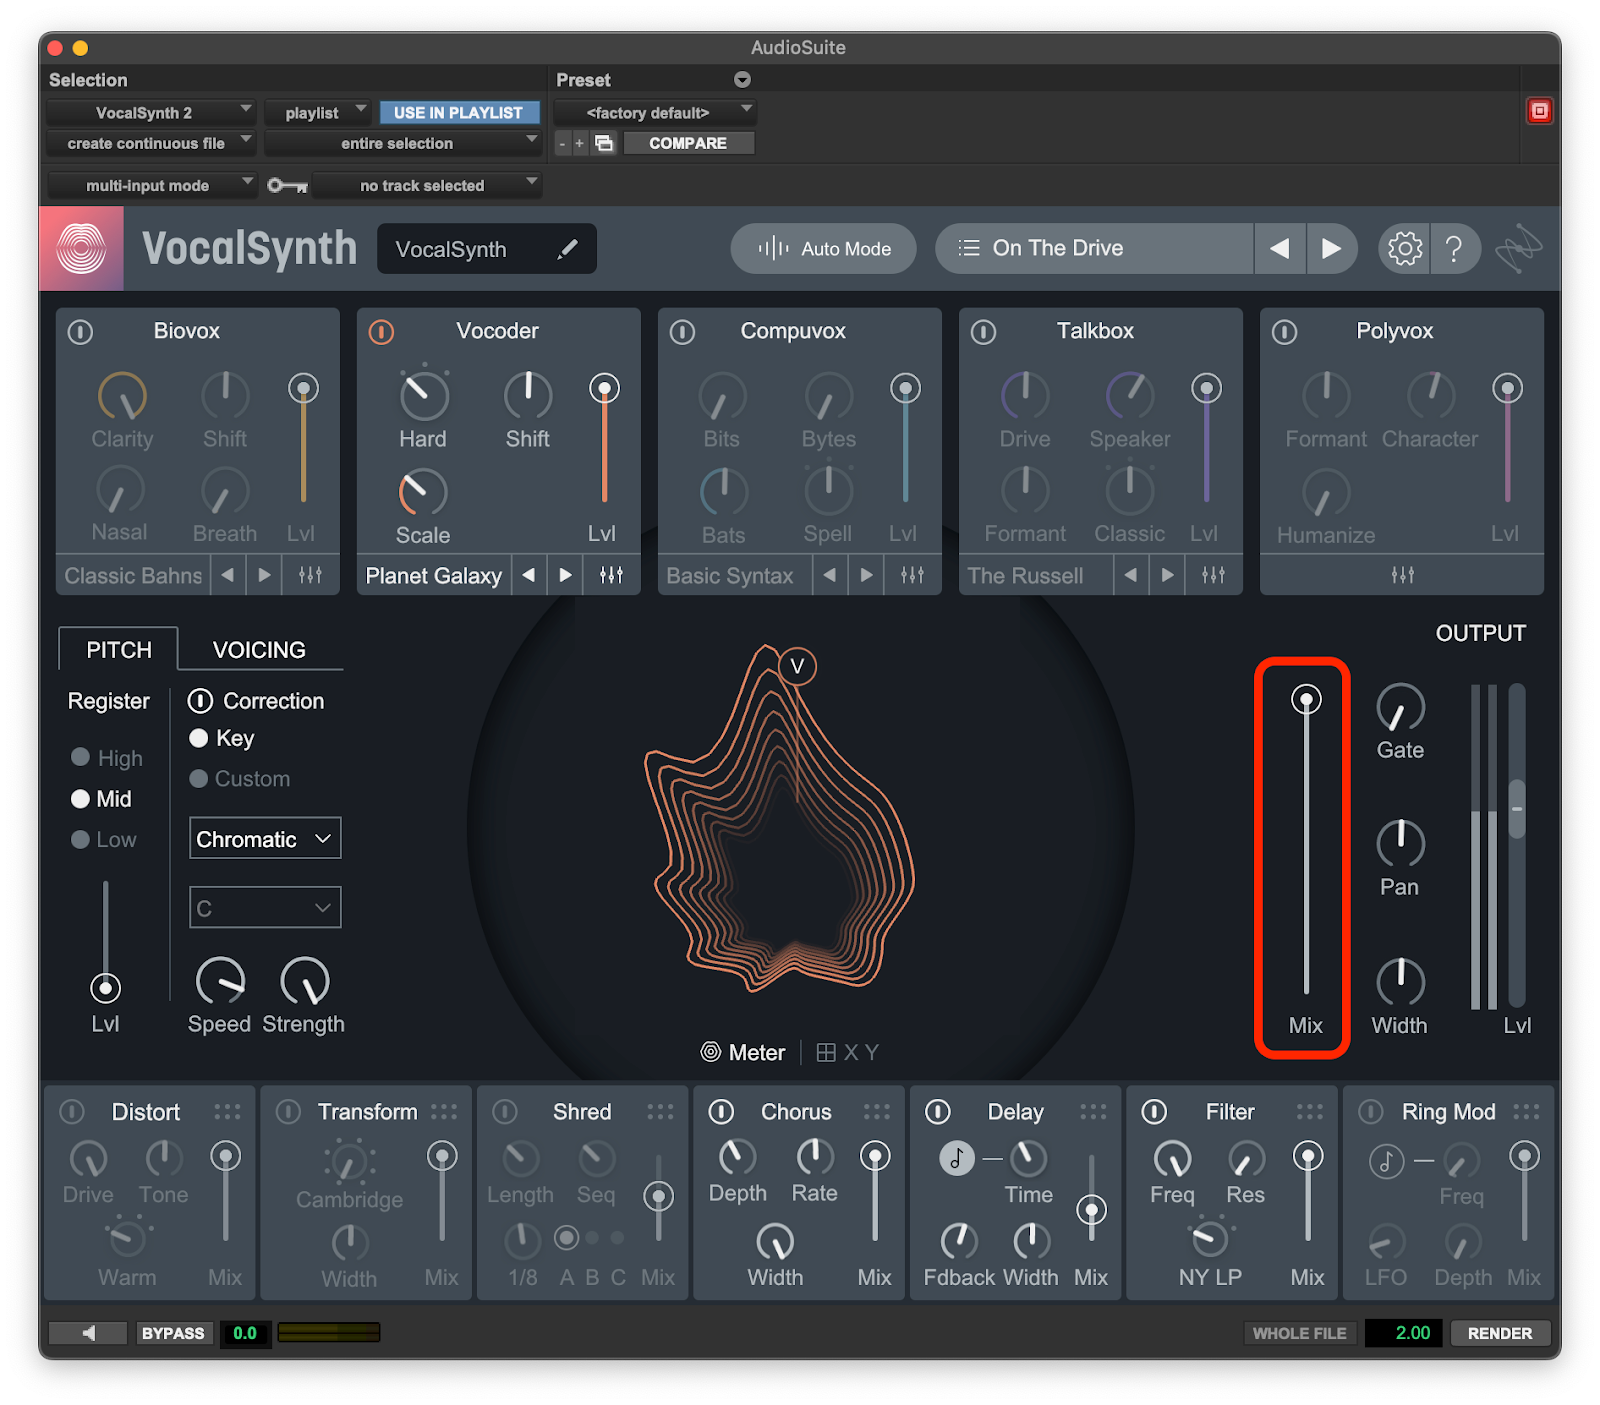Expand the factory default preset menu
Image resolution: width=1600 pixels, height=1405 pixels.
tap(655, 112)
